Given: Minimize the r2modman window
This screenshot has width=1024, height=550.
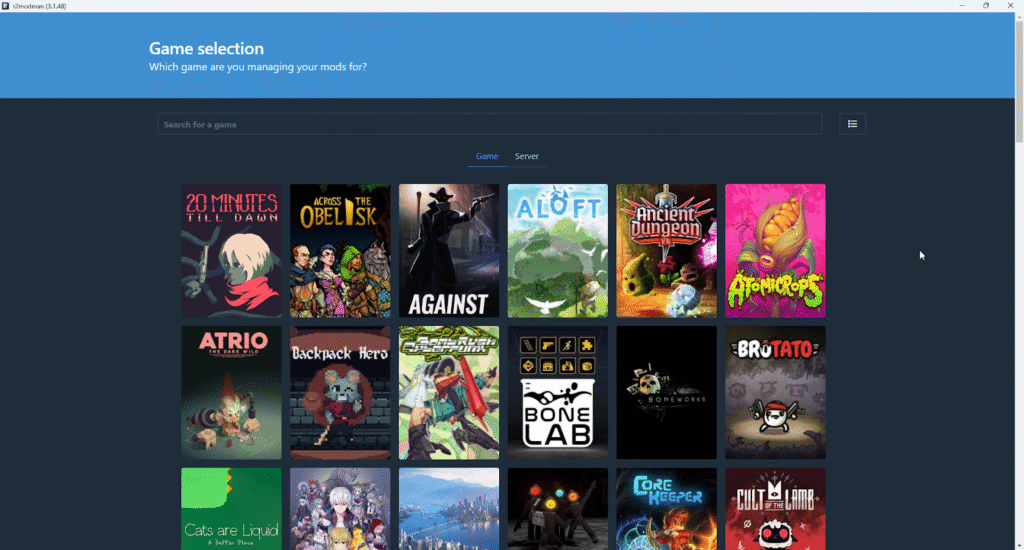Looking at the screenshot, I should click(x=962, y=5).
